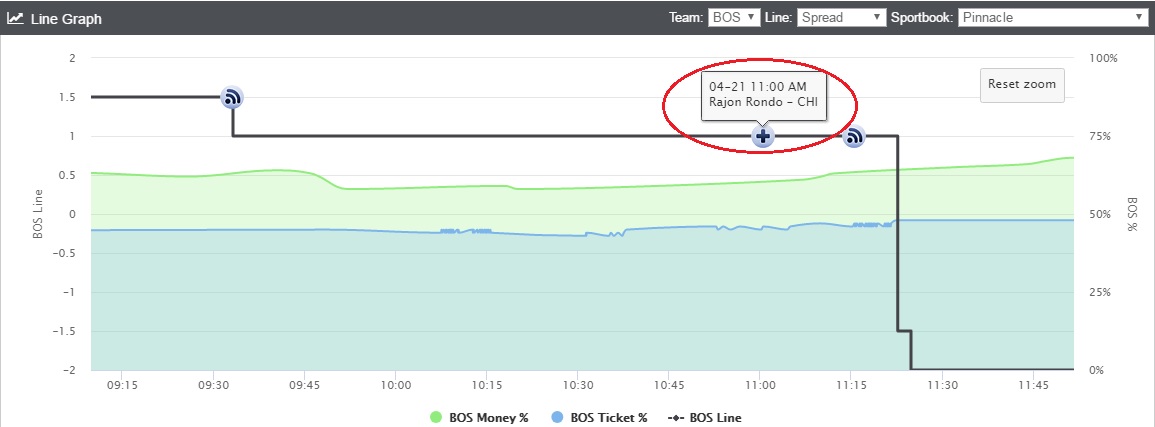
Task: Open the Team dropdown showing BOS
Action: point(734,17)
